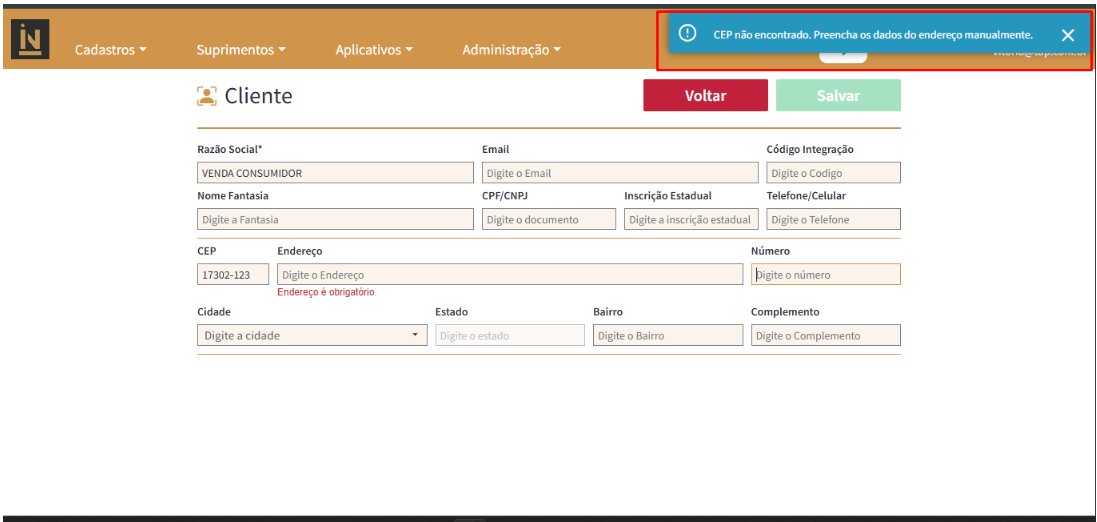Click the Nome Fantasia field
This screenshot has width=1097, height=522.
pos(335,219)
